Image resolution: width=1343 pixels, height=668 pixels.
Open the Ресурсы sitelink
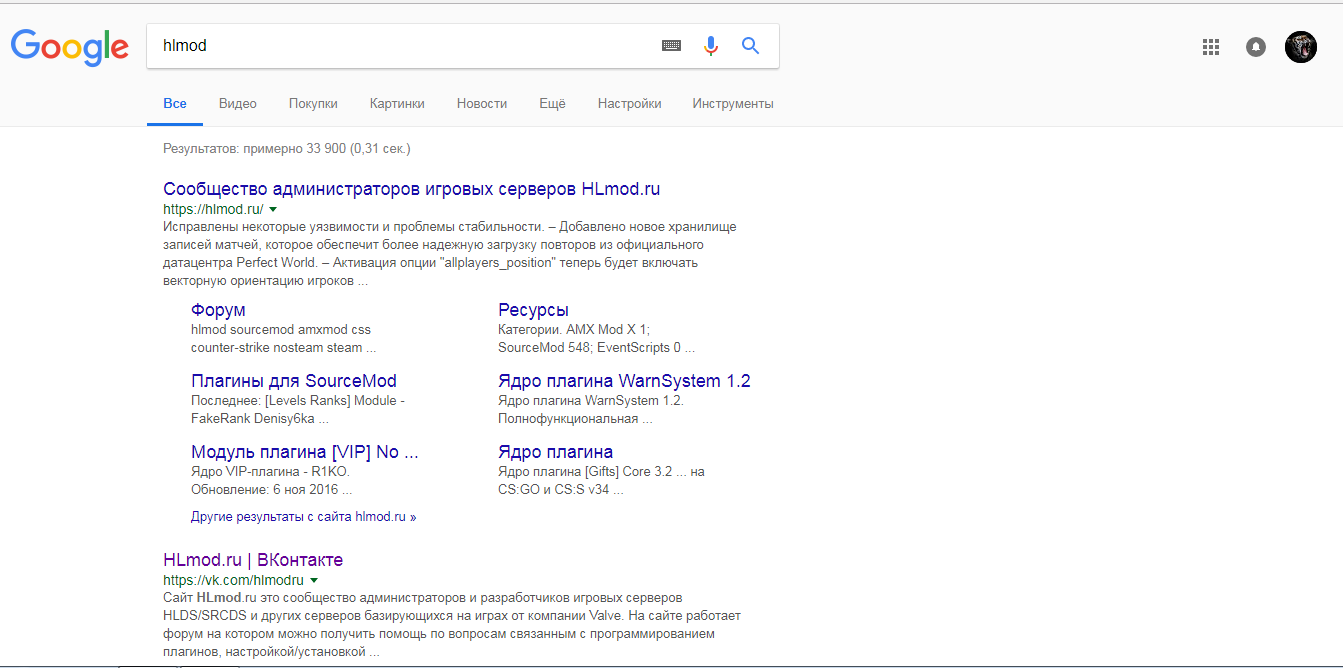pyautogui.click(x=534, y=310)
